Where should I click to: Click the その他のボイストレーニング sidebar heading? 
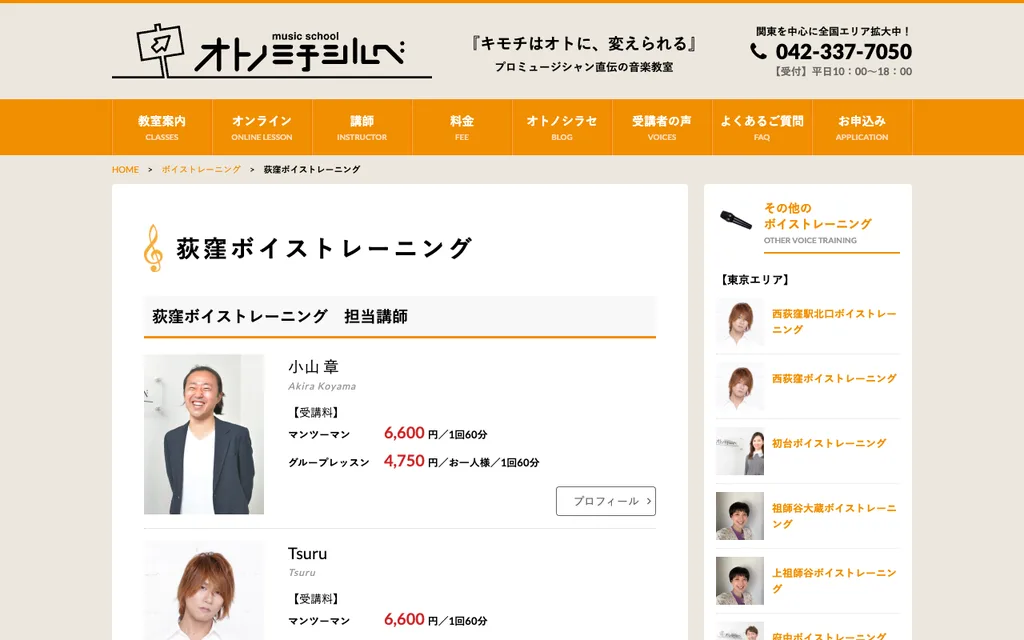(x=818, y=216)
